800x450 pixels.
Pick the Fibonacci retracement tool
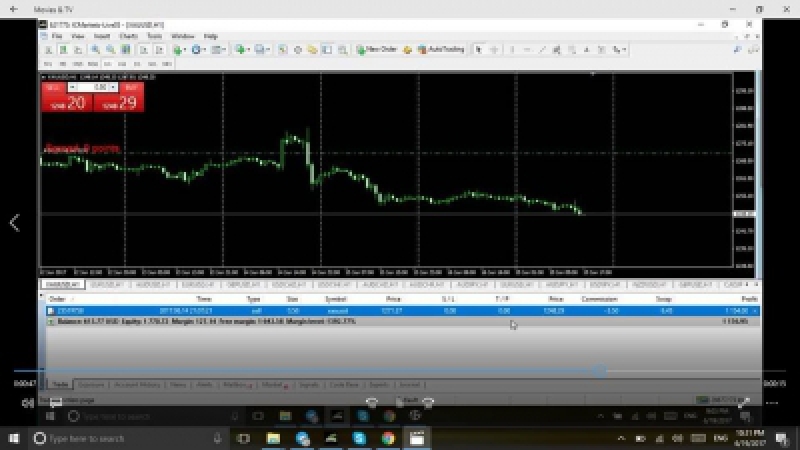coord(572,50)
